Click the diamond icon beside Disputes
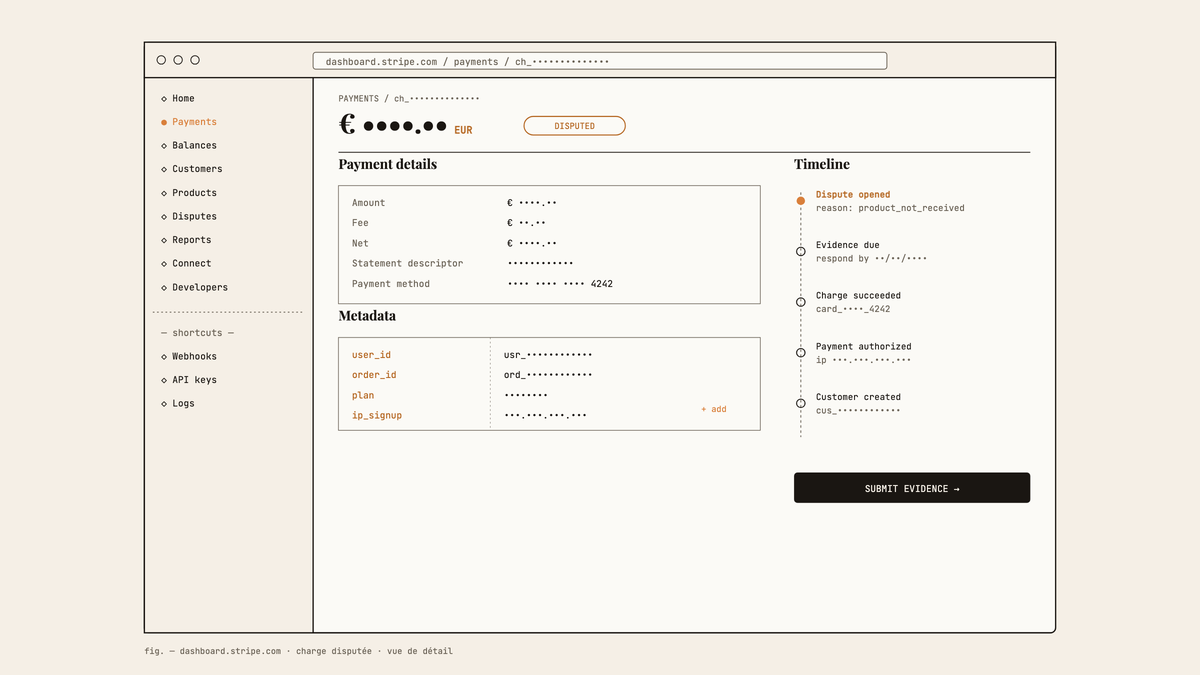 tap(164, 216)
